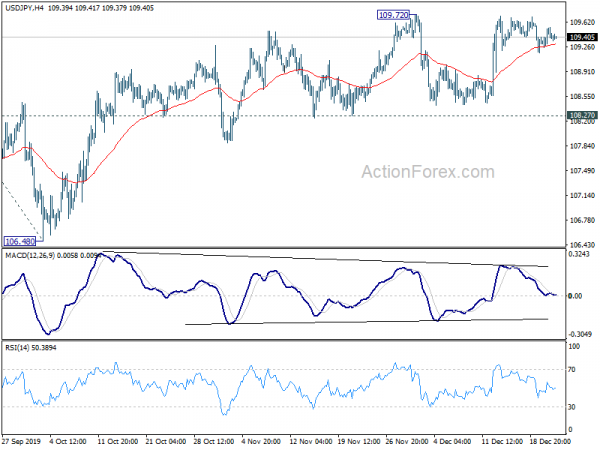600x450 pixels.
Task: Select the 109.720 high price label
Action: pos(393,15)
